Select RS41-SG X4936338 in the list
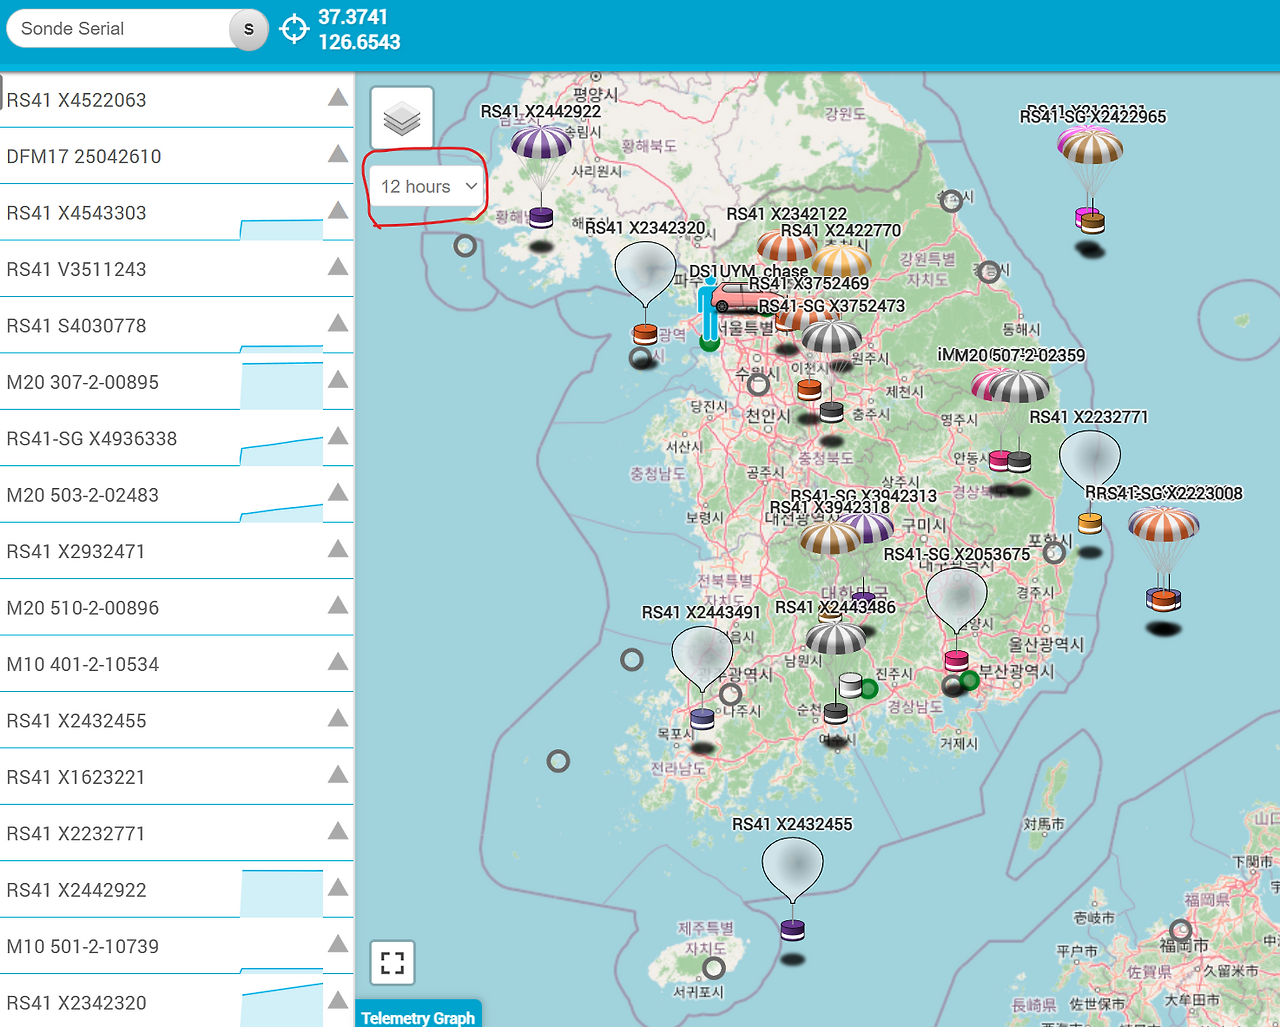Image resolution: width=1280 pixels, height=1027 pixels. [x=177, y=439]
